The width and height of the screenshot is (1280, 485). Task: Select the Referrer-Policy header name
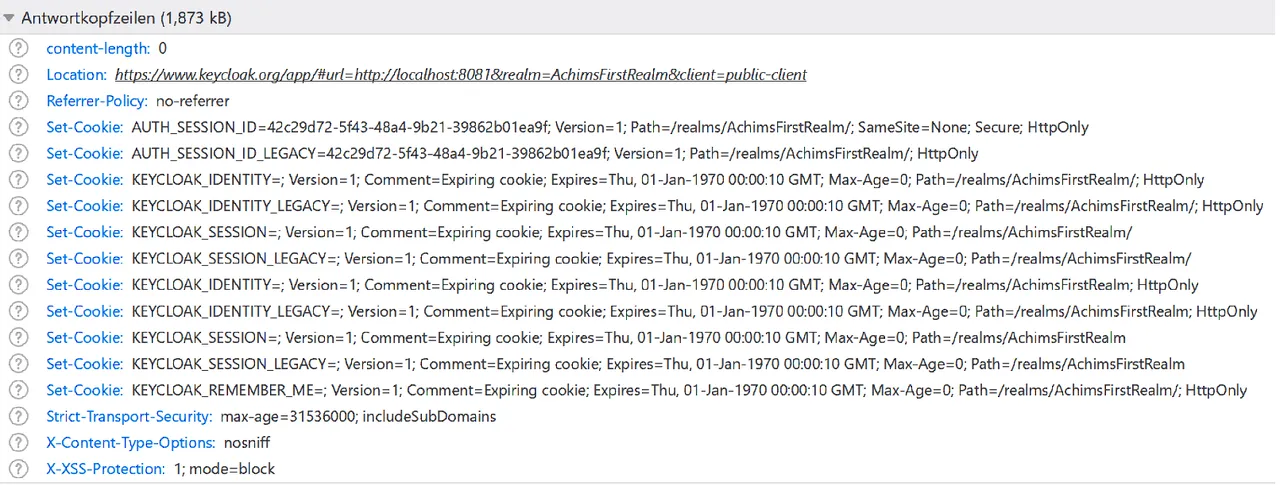pos(97,101)
